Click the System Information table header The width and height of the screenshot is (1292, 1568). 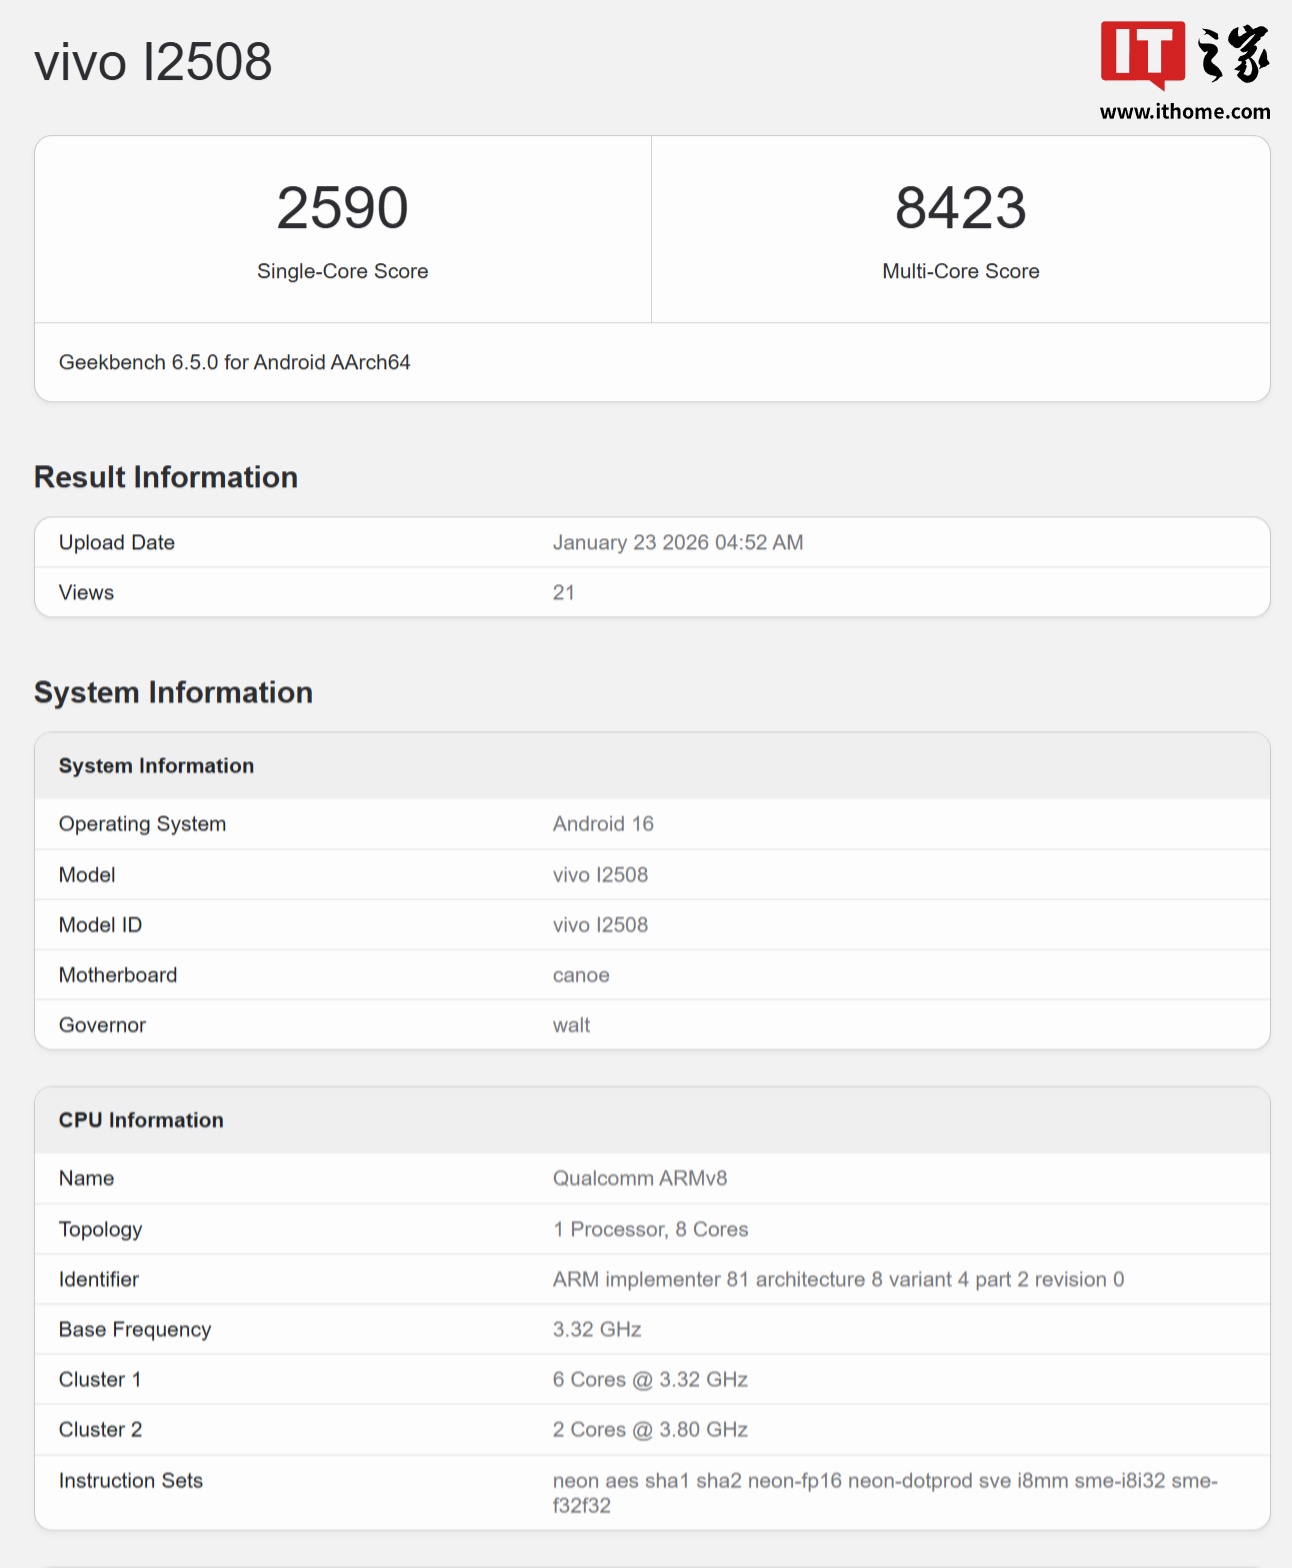[156, 766]
